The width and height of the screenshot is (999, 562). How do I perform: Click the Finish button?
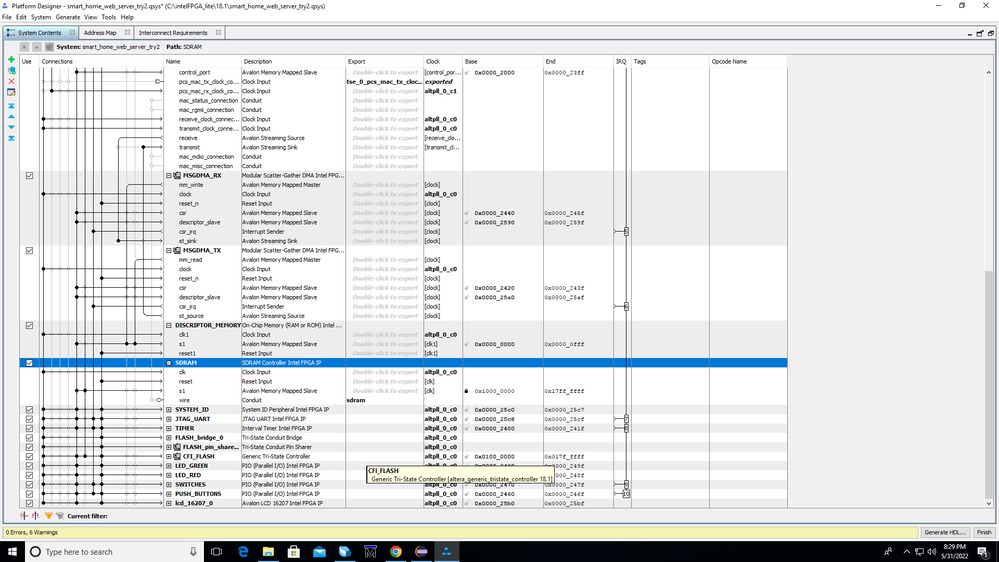click(984, 532)
